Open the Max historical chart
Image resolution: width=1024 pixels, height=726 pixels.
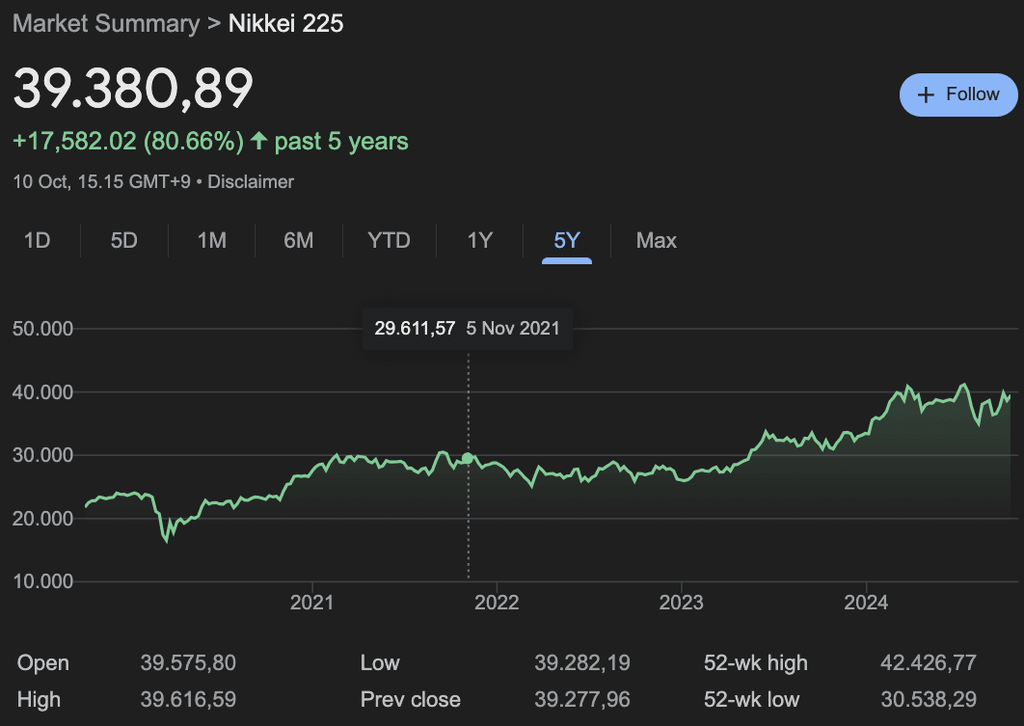[655, 240]
